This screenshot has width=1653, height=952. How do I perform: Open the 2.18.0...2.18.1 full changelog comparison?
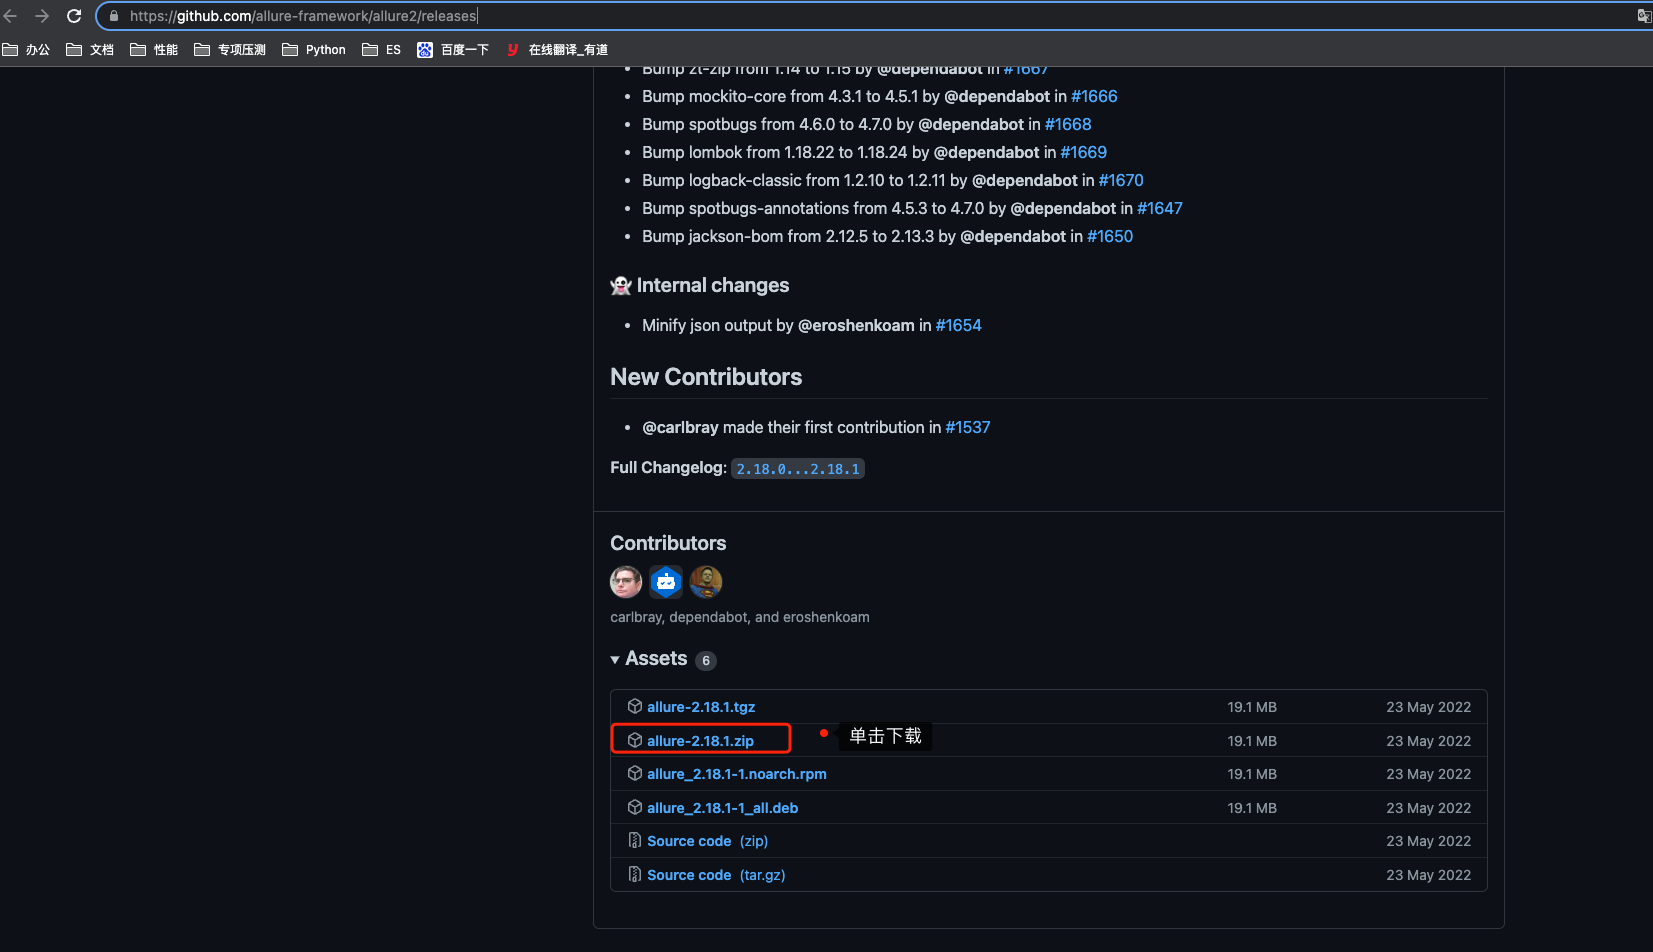point(798,469)
